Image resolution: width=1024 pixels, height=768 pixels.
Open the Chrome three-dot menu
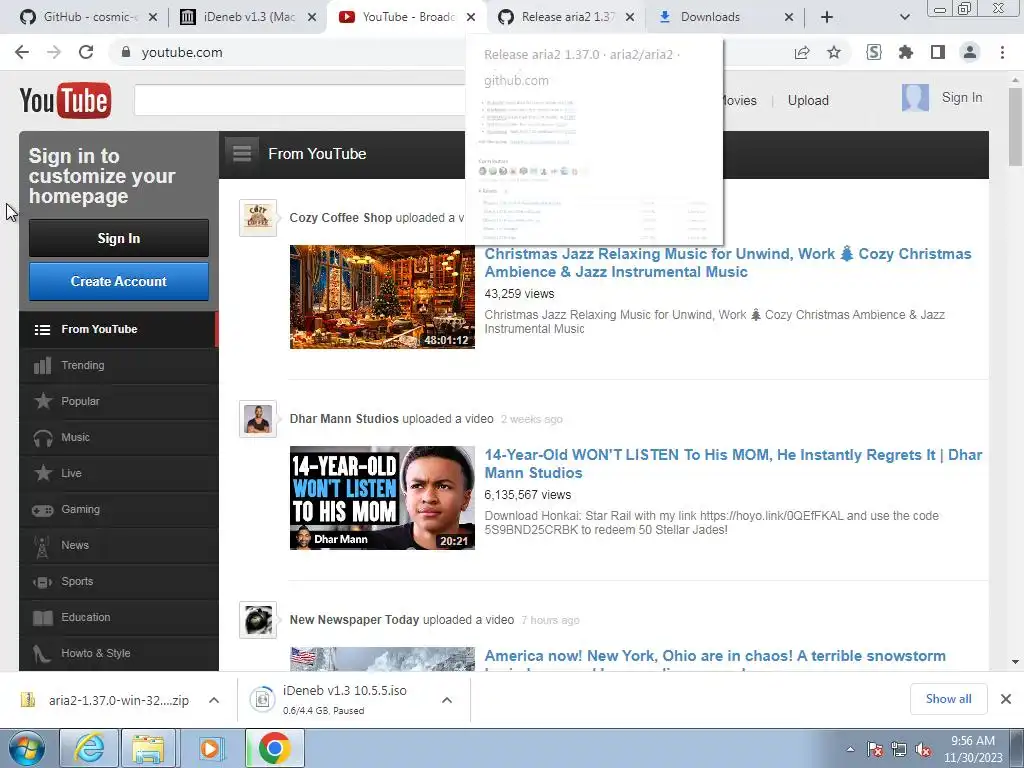coord(1002,52)
